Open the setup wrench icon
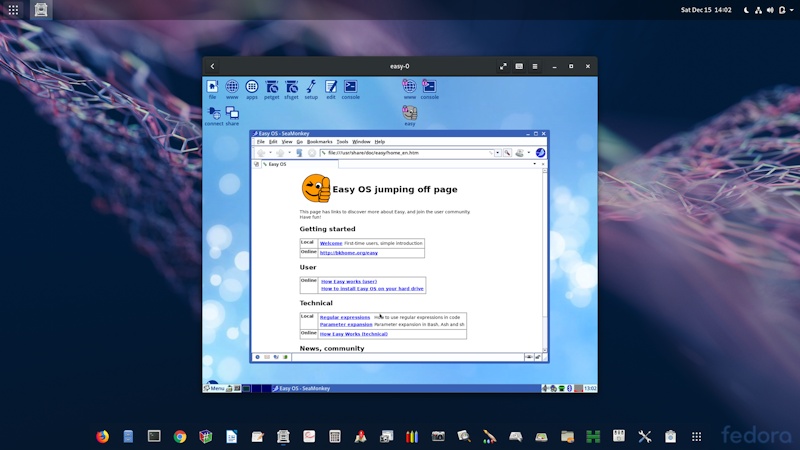 311,89
